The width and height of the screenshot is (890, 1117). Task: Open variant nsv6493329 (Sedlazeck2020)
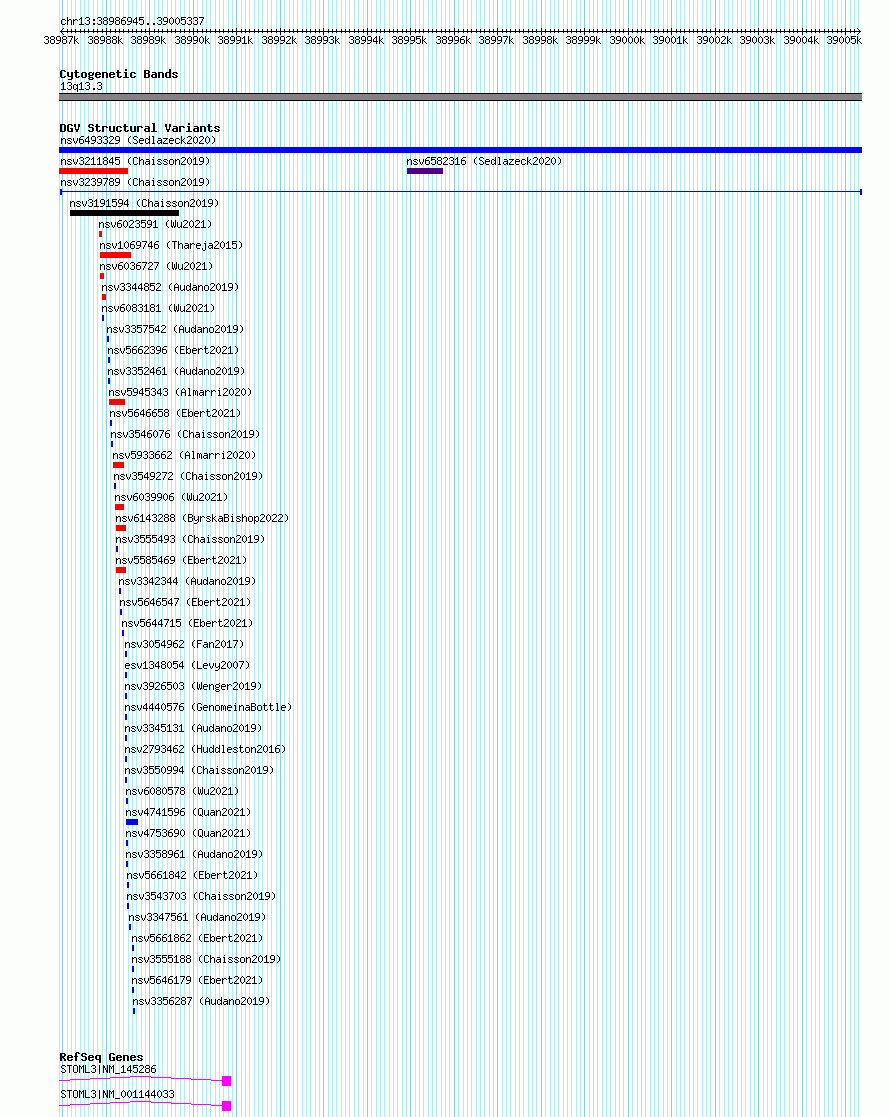tap(138, 140)
